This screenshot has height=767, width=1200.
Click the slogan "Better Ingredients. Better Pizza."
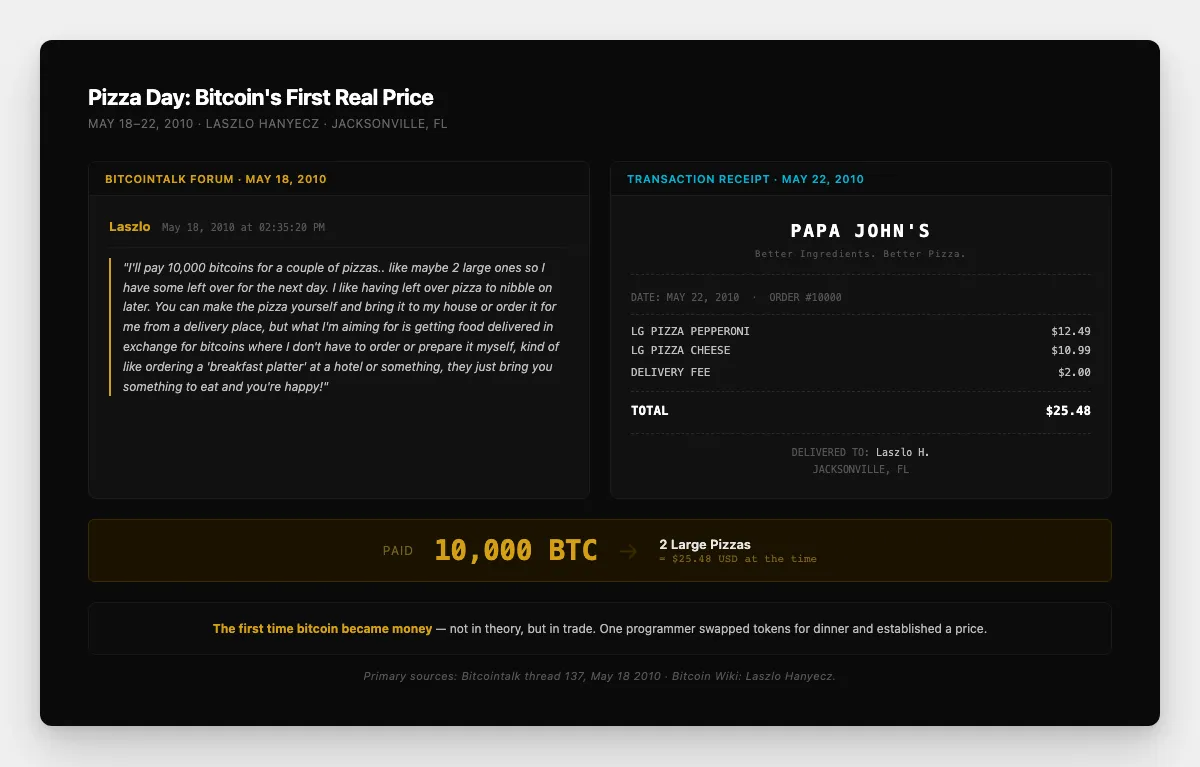click(860, 254)
